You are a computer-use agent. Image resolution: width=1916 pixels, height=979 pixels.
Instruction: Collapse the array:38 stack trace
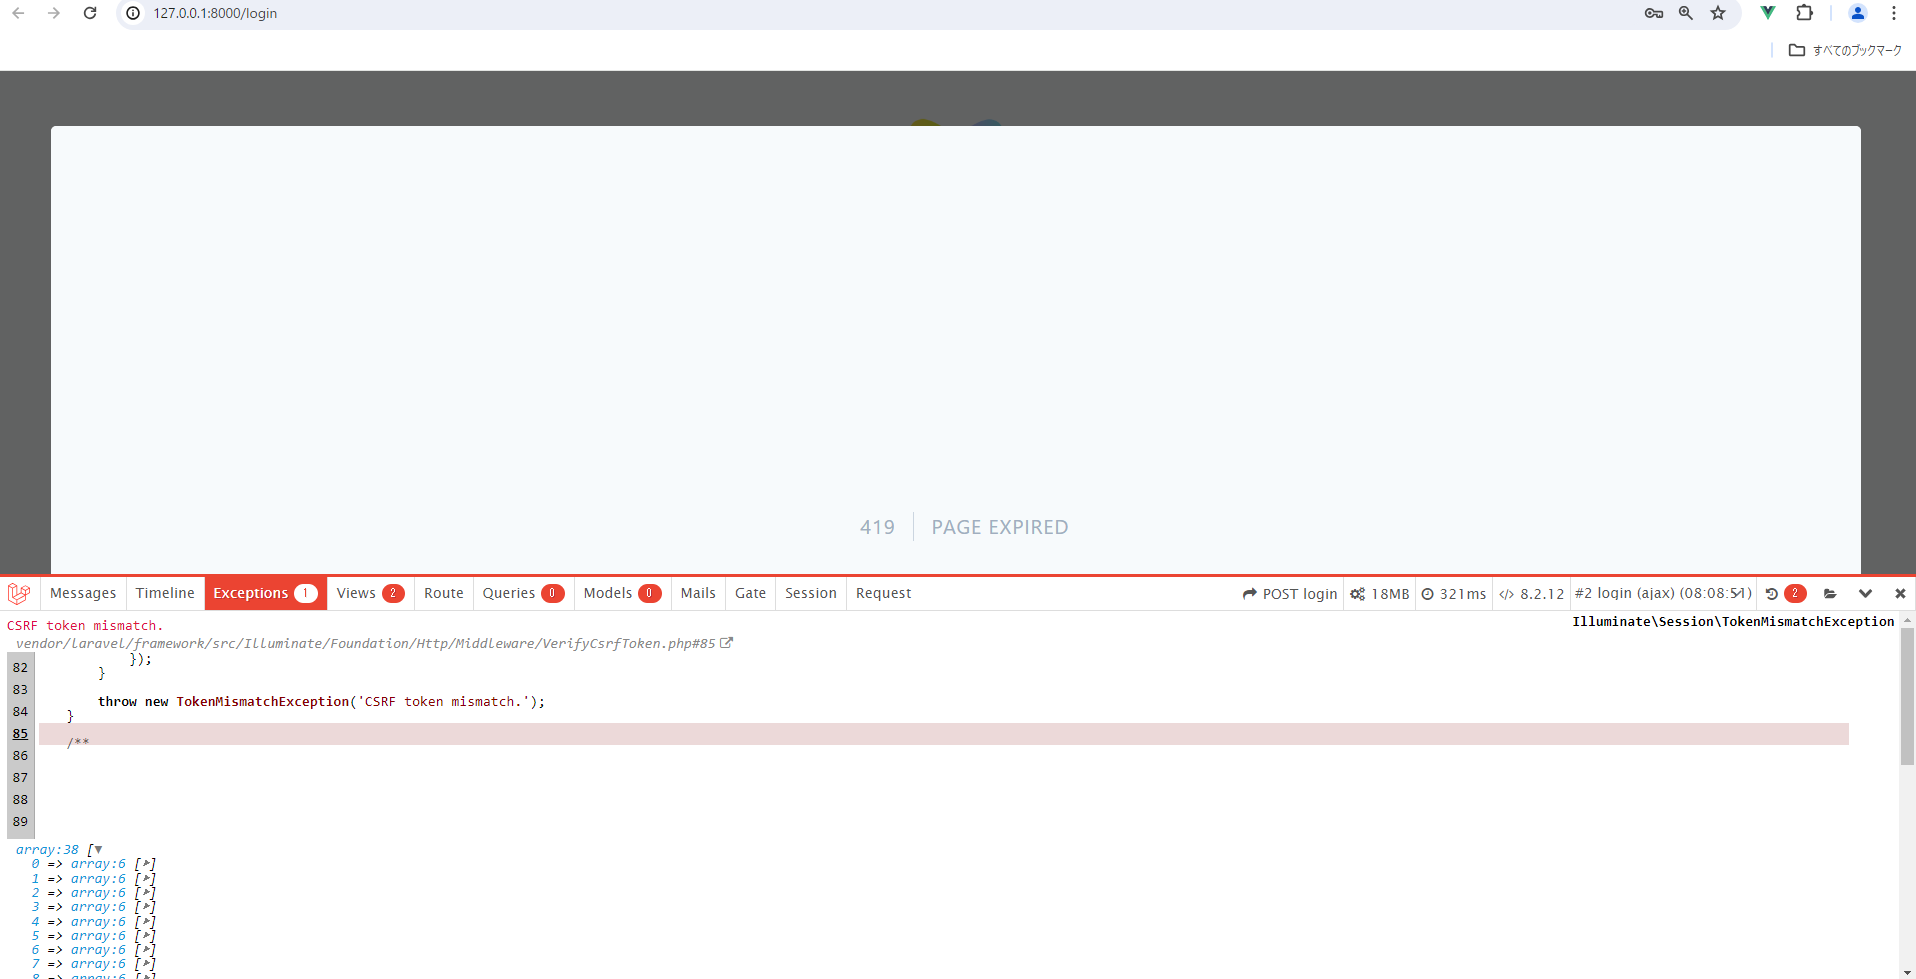[x=97, y=850]
